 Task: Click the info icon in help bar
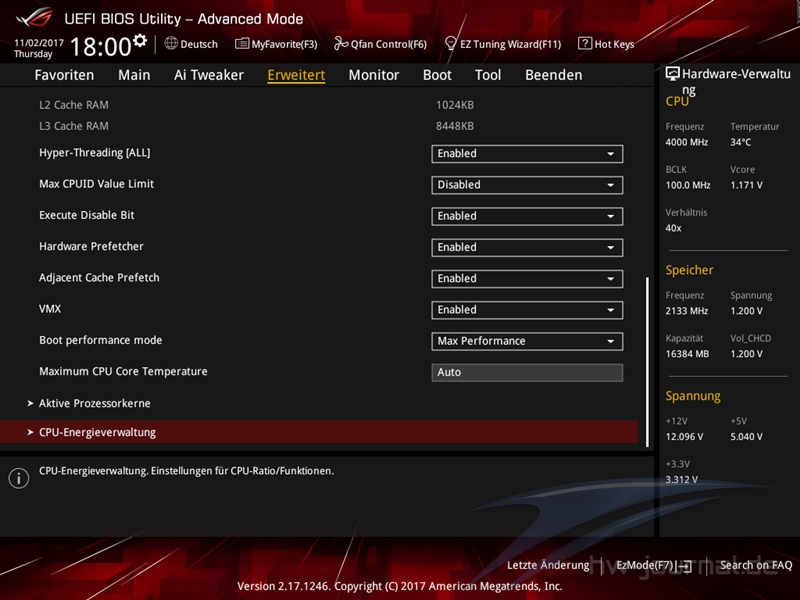[x=18, y=478]
